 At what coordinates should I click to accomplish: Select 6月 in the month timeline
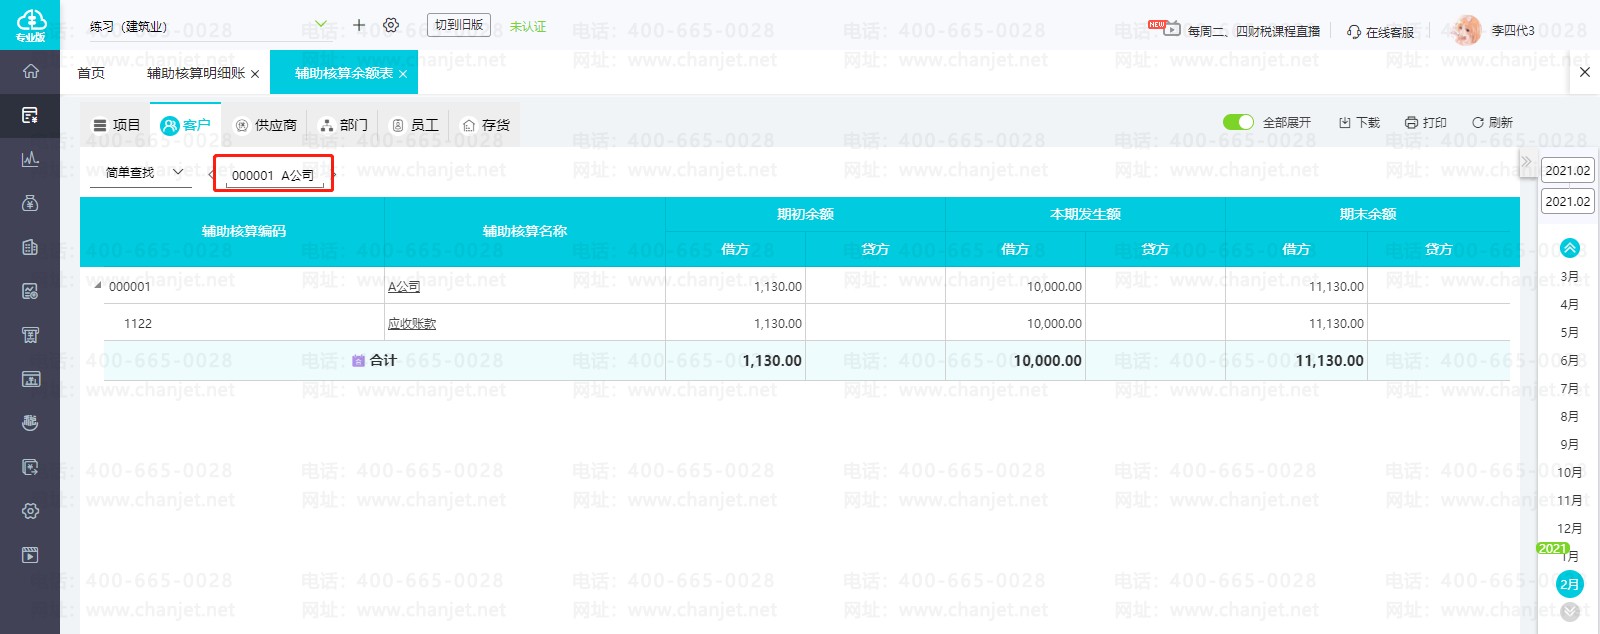coord(1569,360)
